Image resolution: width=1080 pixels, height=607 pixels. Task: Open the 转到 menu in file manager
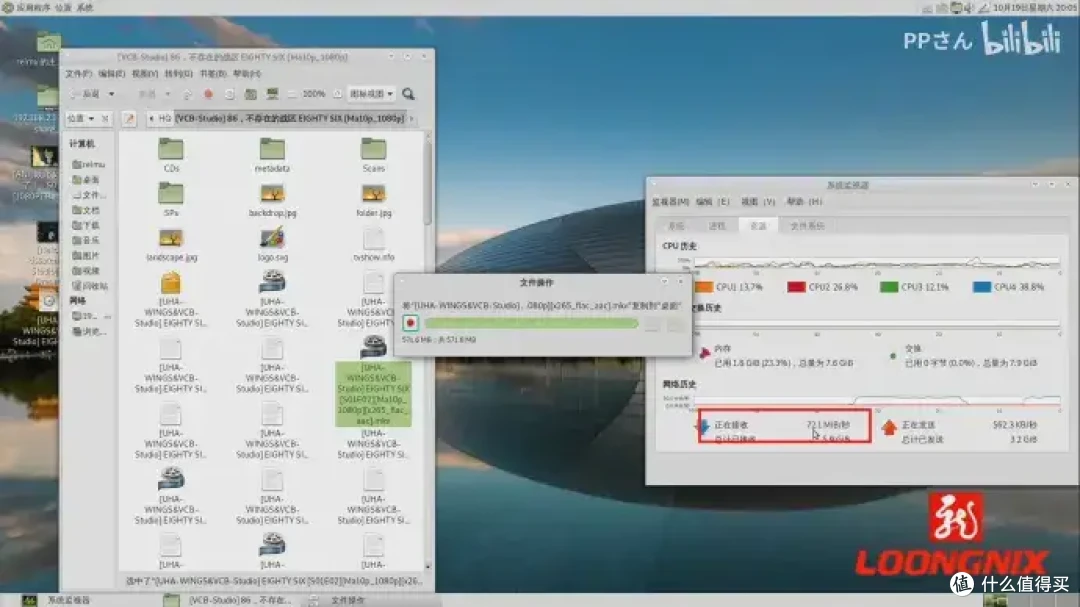click(178, 74)
